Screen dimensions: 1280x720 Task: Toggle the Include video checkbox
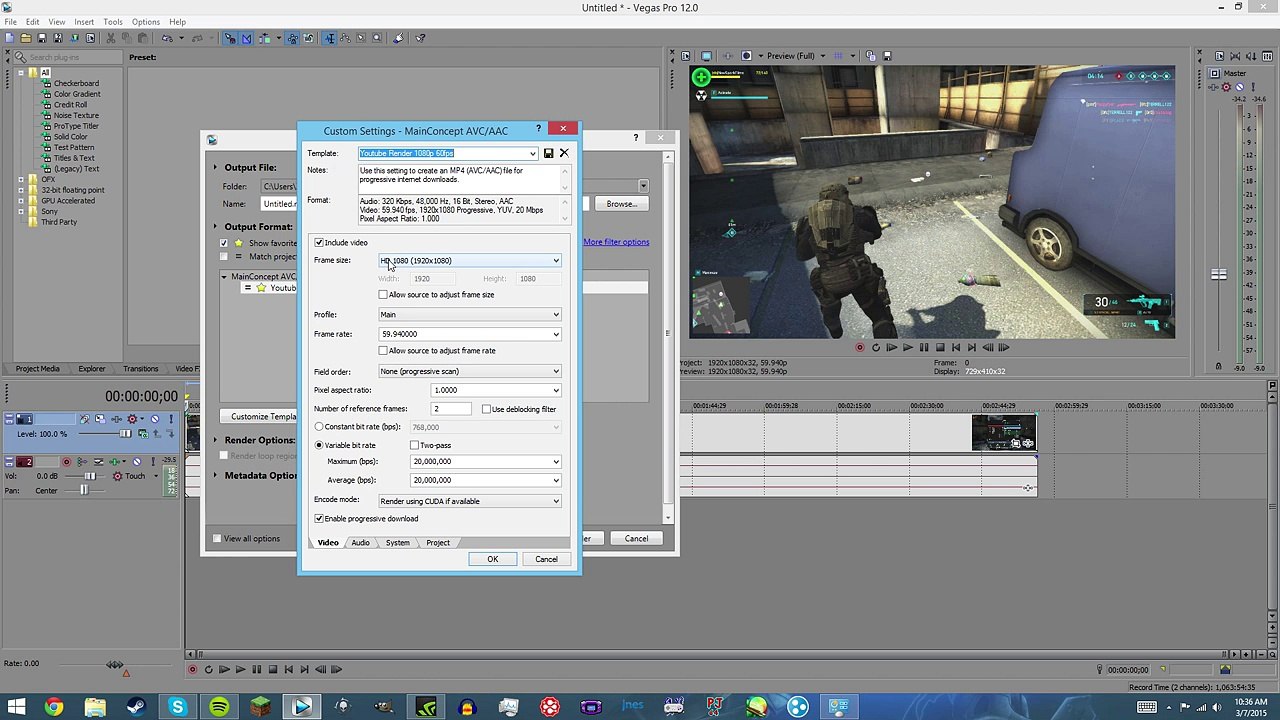coord(319,243)
